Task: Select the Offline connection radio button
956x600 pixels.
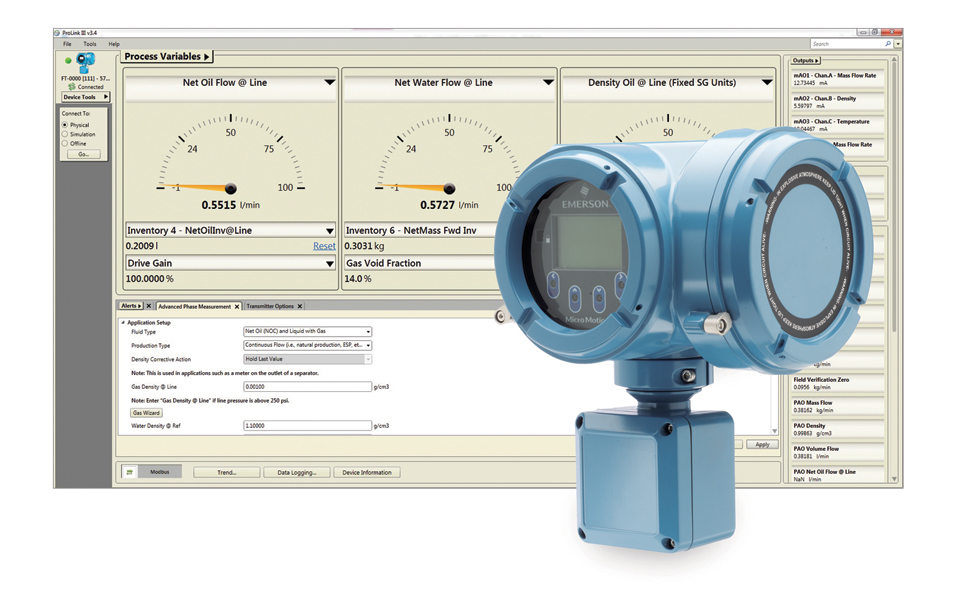Action: click(x=65, y=143)
